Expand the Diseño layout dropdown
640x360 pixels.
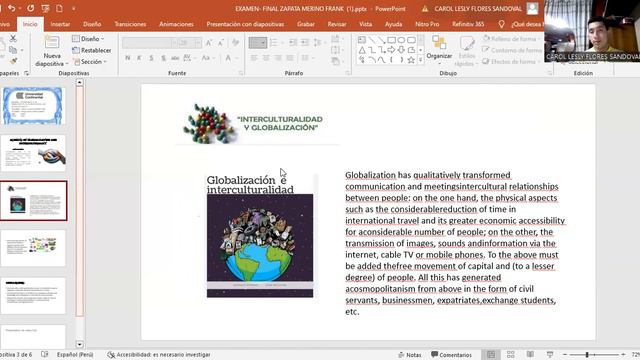(88, 39)
